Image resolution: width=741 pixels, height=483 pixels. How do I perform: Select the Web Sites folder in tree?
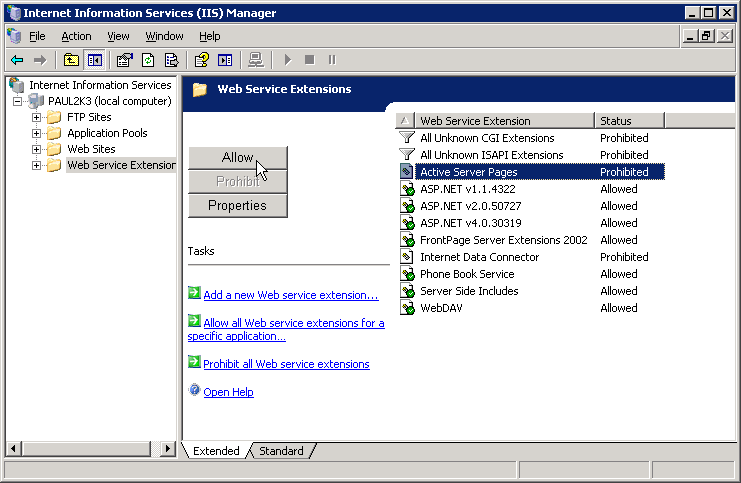(91, 149)
